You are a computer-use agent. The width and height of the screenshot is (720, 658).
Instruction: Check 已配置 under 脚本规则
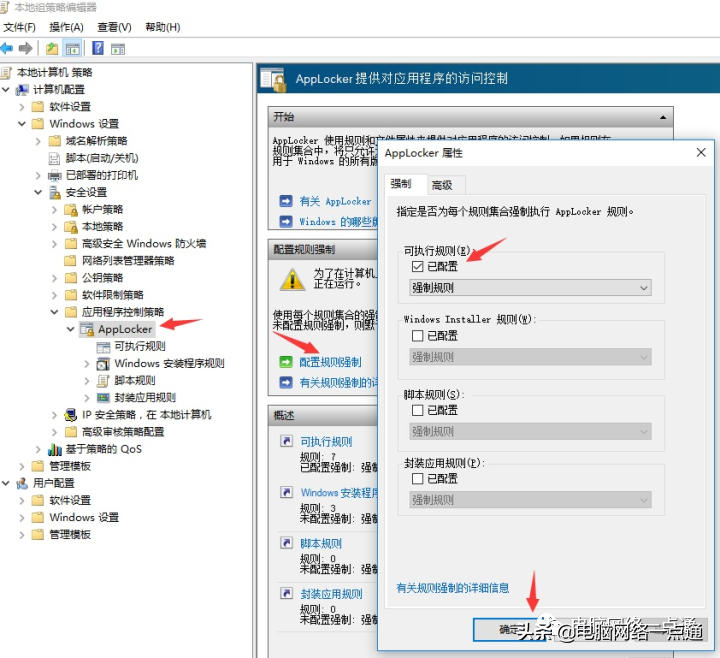point(417,410)
